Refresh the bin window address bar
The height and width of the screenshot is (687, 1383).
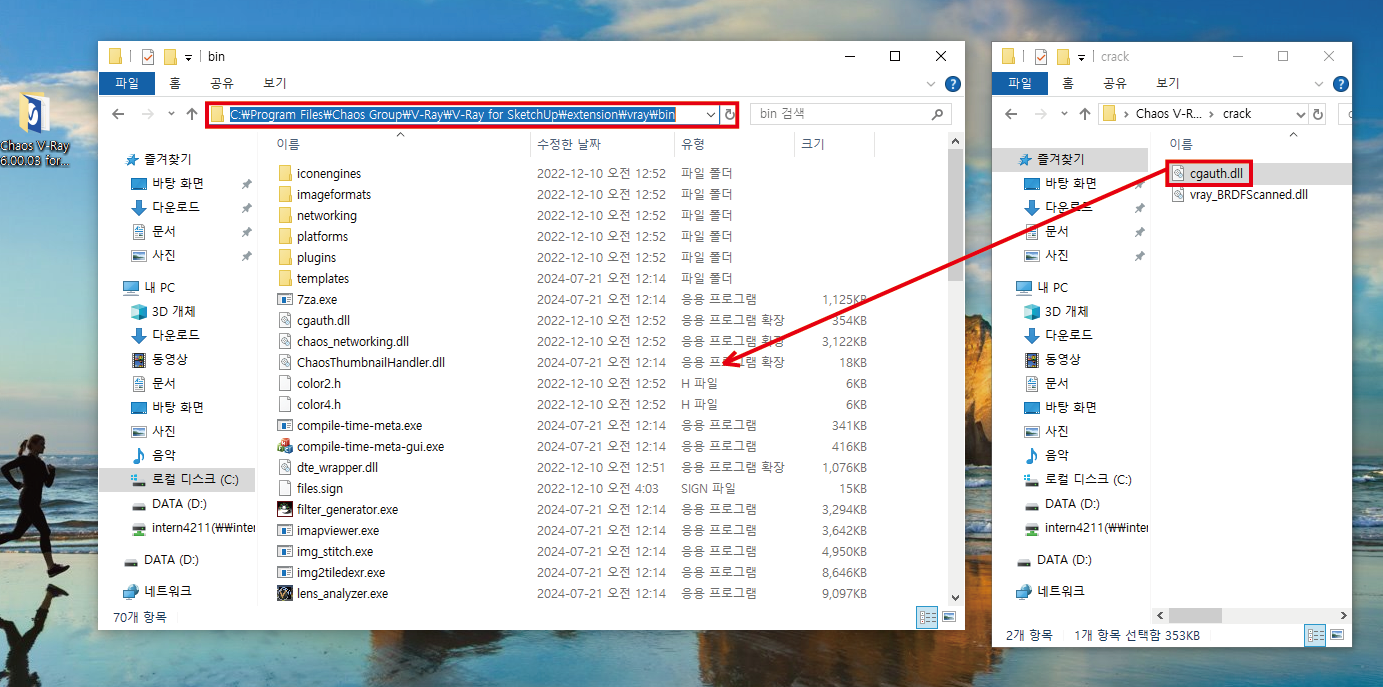tap(729, 115)
